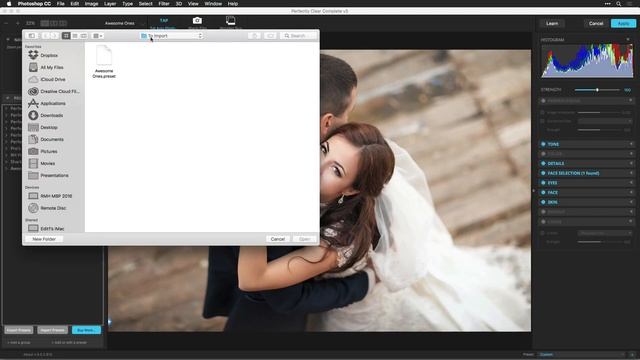Image resolution: width=640 pixels, height=360 pixels.
Task: Toggle the file dialog sidebar
Action: pyautogui.click(x=31, y=36)
